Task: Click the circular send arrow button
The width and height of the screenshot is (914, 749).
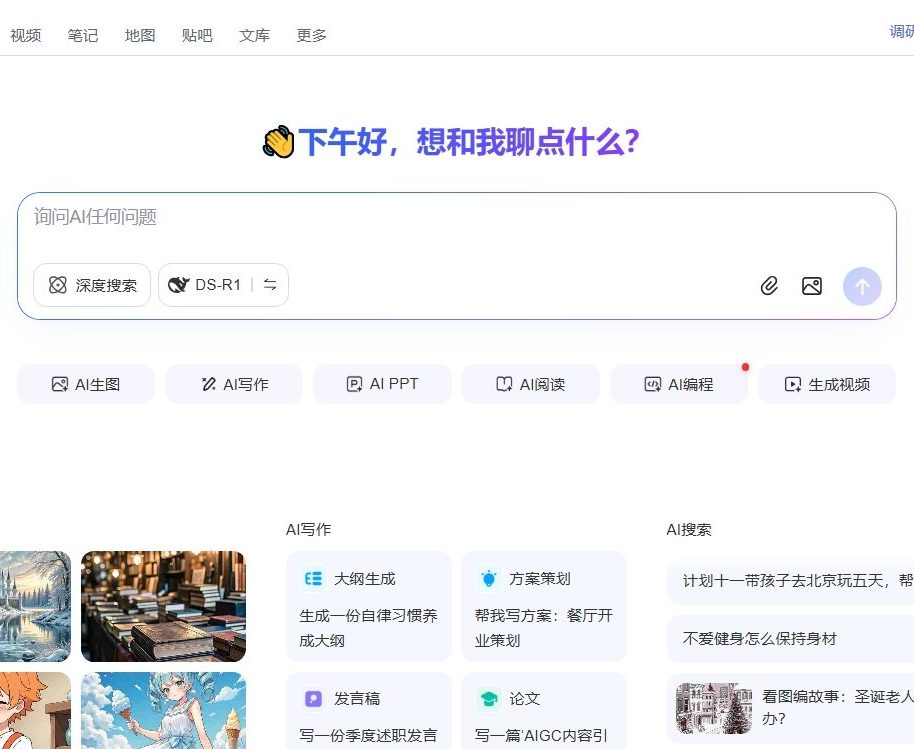Action: click(862, 286)
